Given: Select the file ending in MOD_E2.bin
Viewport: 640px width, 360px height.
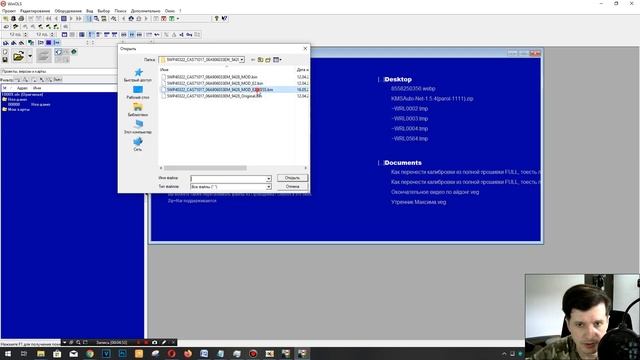Looking at the screenshot, I should point(212,83).
